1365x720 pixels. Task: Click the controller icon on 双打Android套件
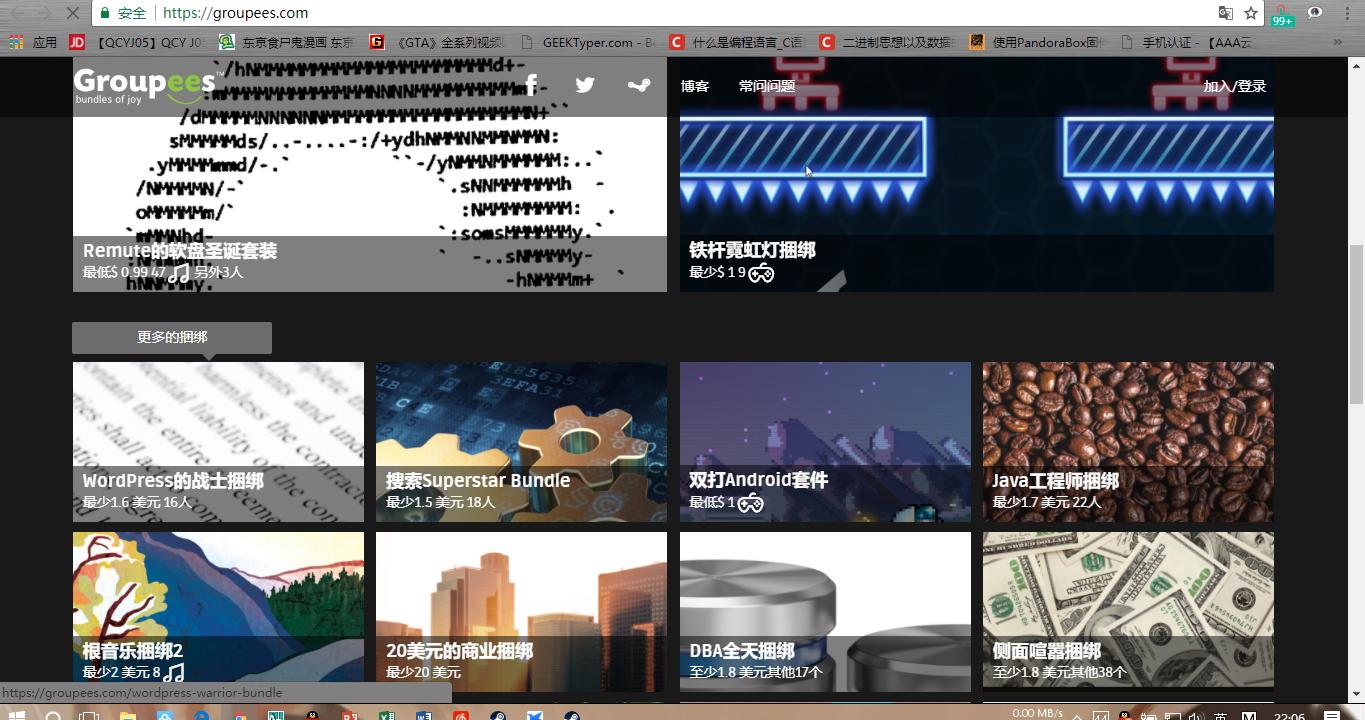click(752, 502)
